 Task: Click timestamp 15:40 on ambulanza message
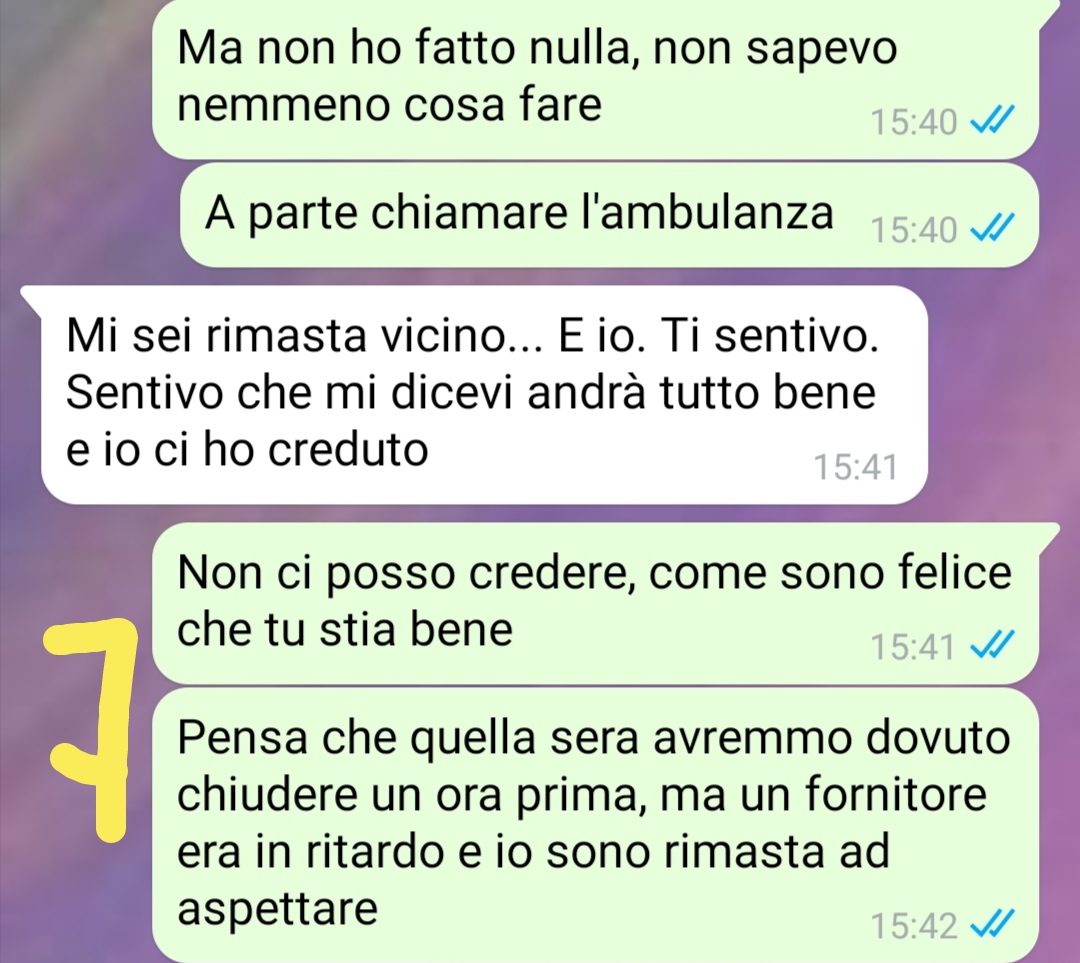click(x=914, y=229)
